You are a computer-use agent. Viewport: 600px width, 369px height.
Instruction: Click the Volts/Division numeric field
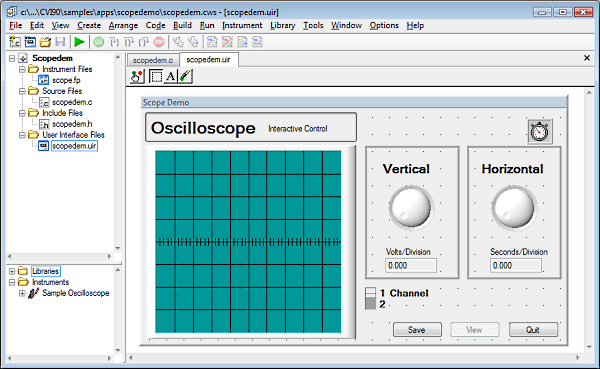coord(411,266)
